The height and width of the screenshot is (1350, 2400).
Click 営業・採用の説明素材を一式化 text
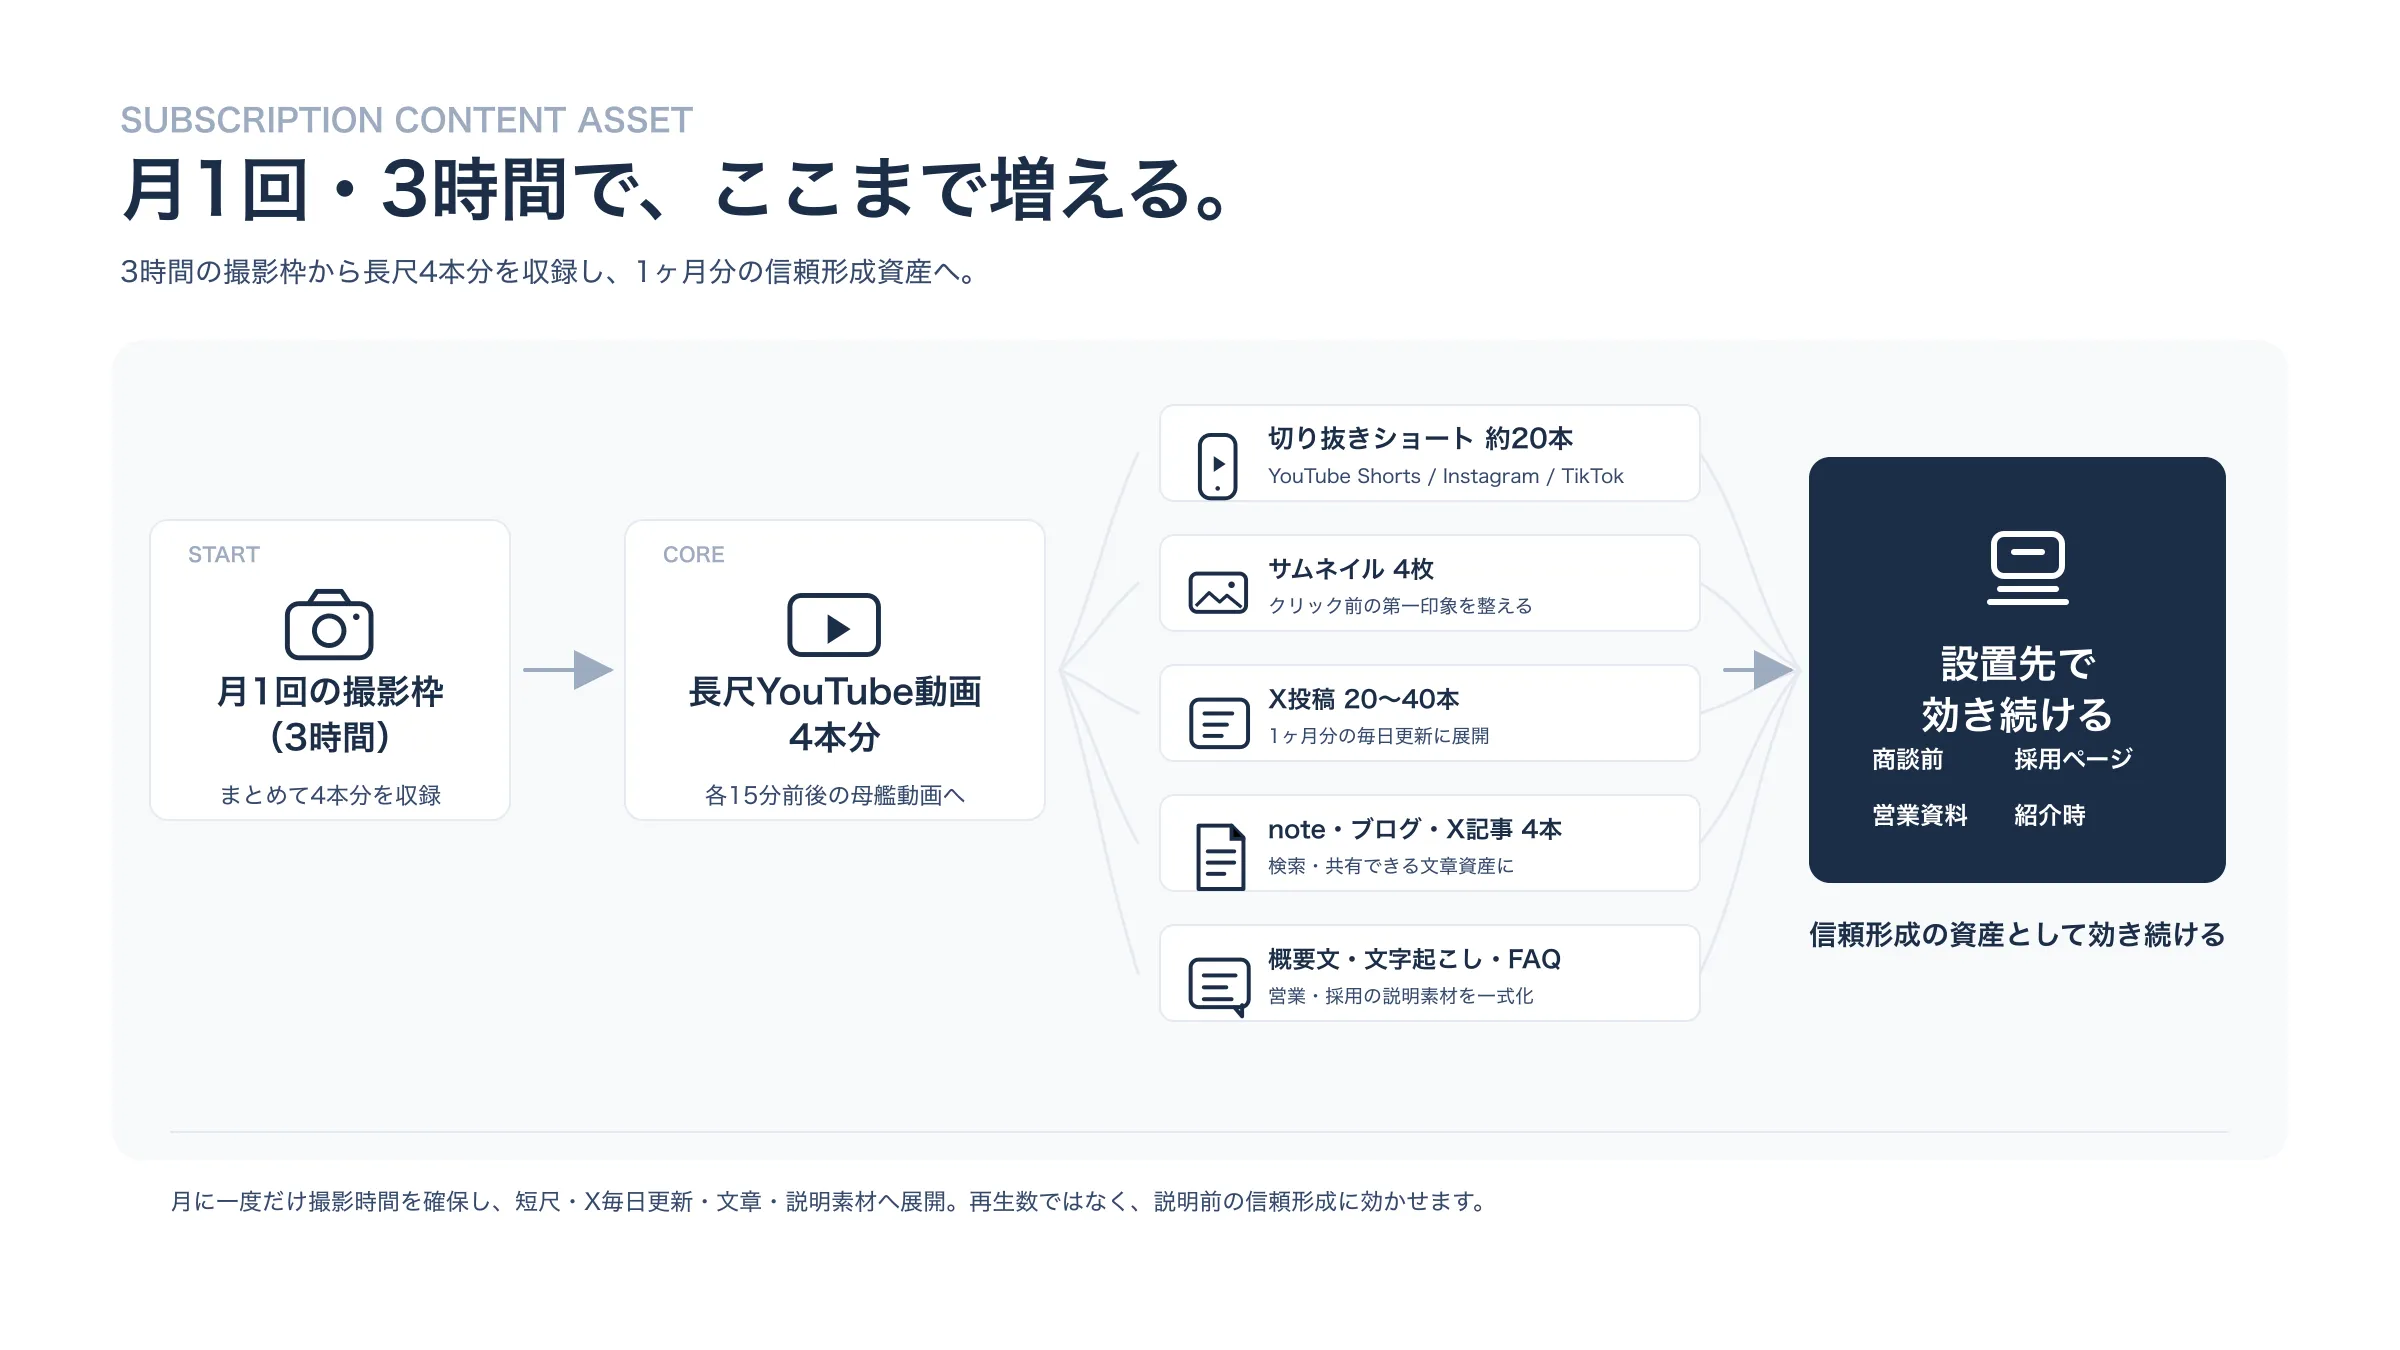[x=1401, y=996]
